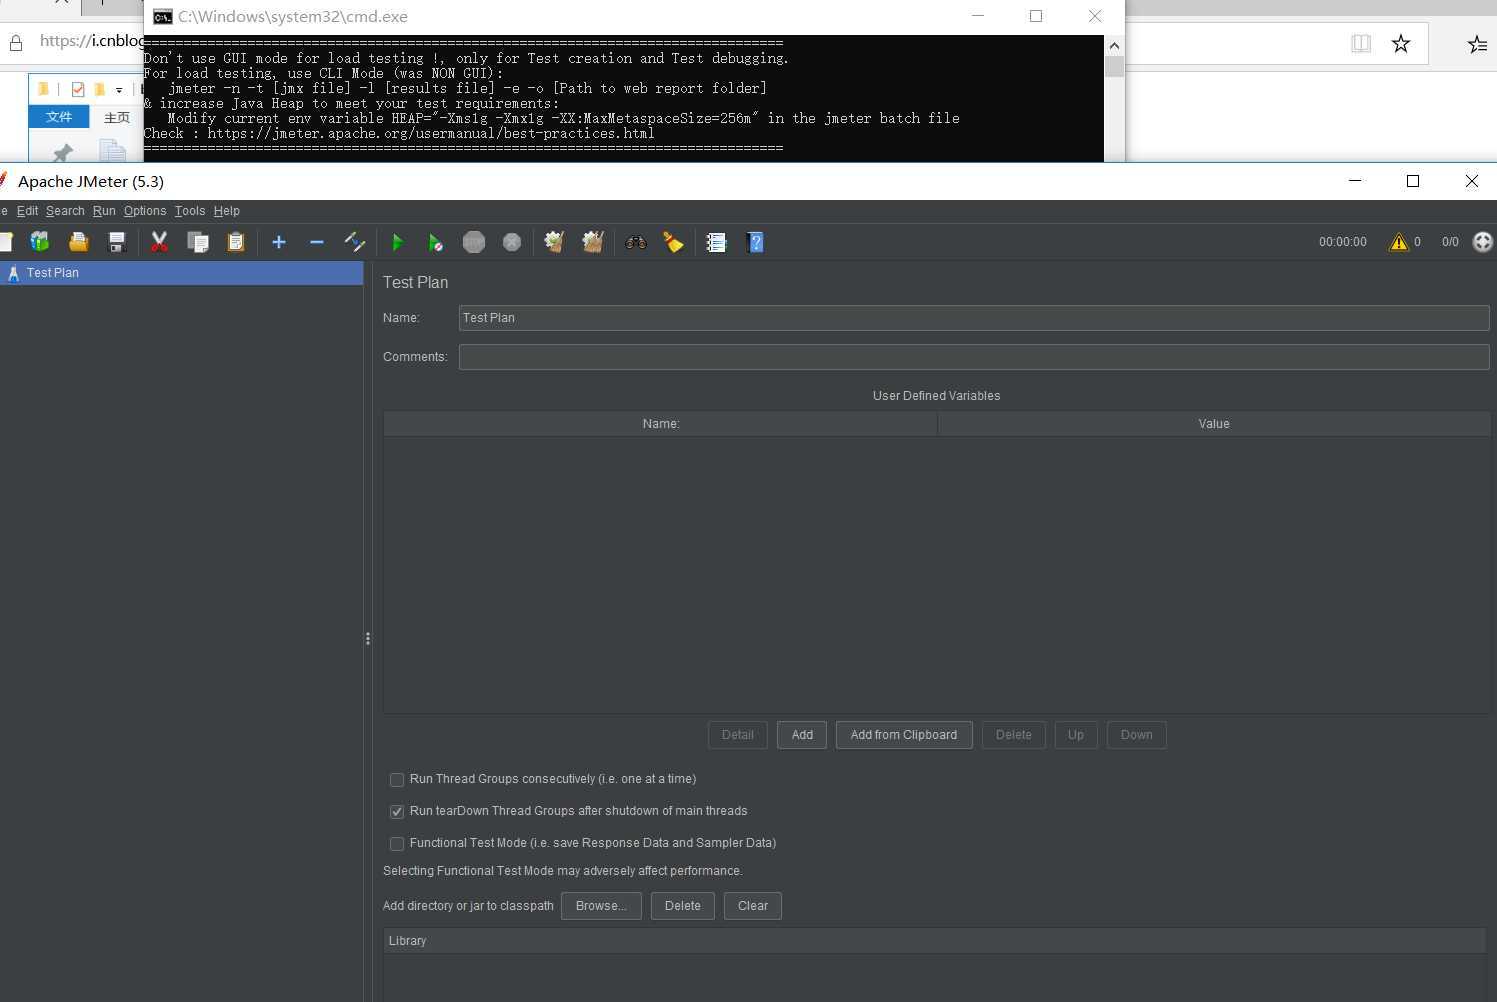
Task: Click the panel splitter handle dots
Action: point(368,638)
